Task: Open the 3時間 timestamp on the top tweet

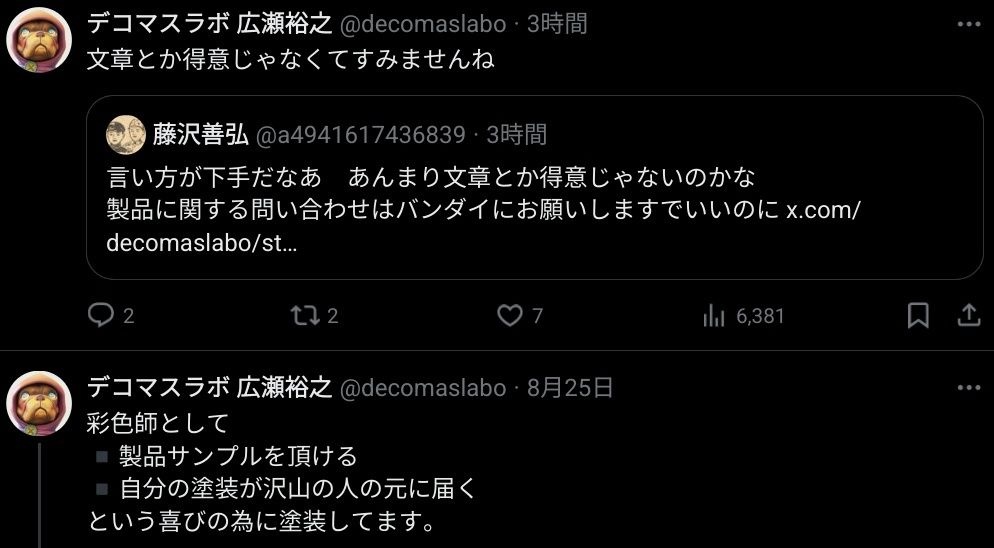Action: click(557, 24)
